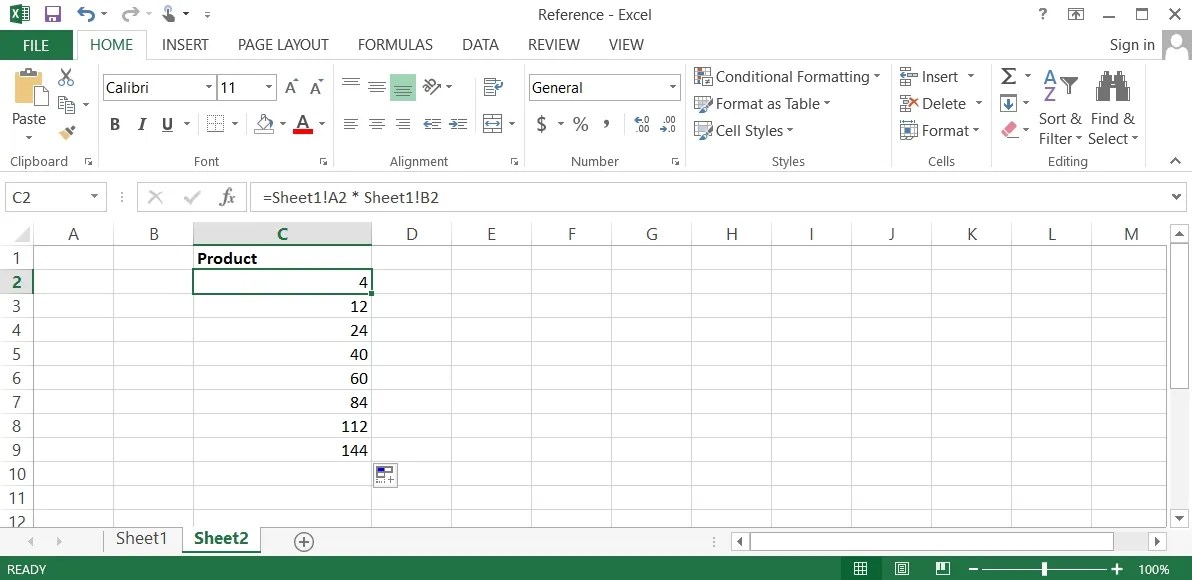Toggle italic formatting
The height and width of the screenshot is (580, 1192).
[x=141, y=124]
